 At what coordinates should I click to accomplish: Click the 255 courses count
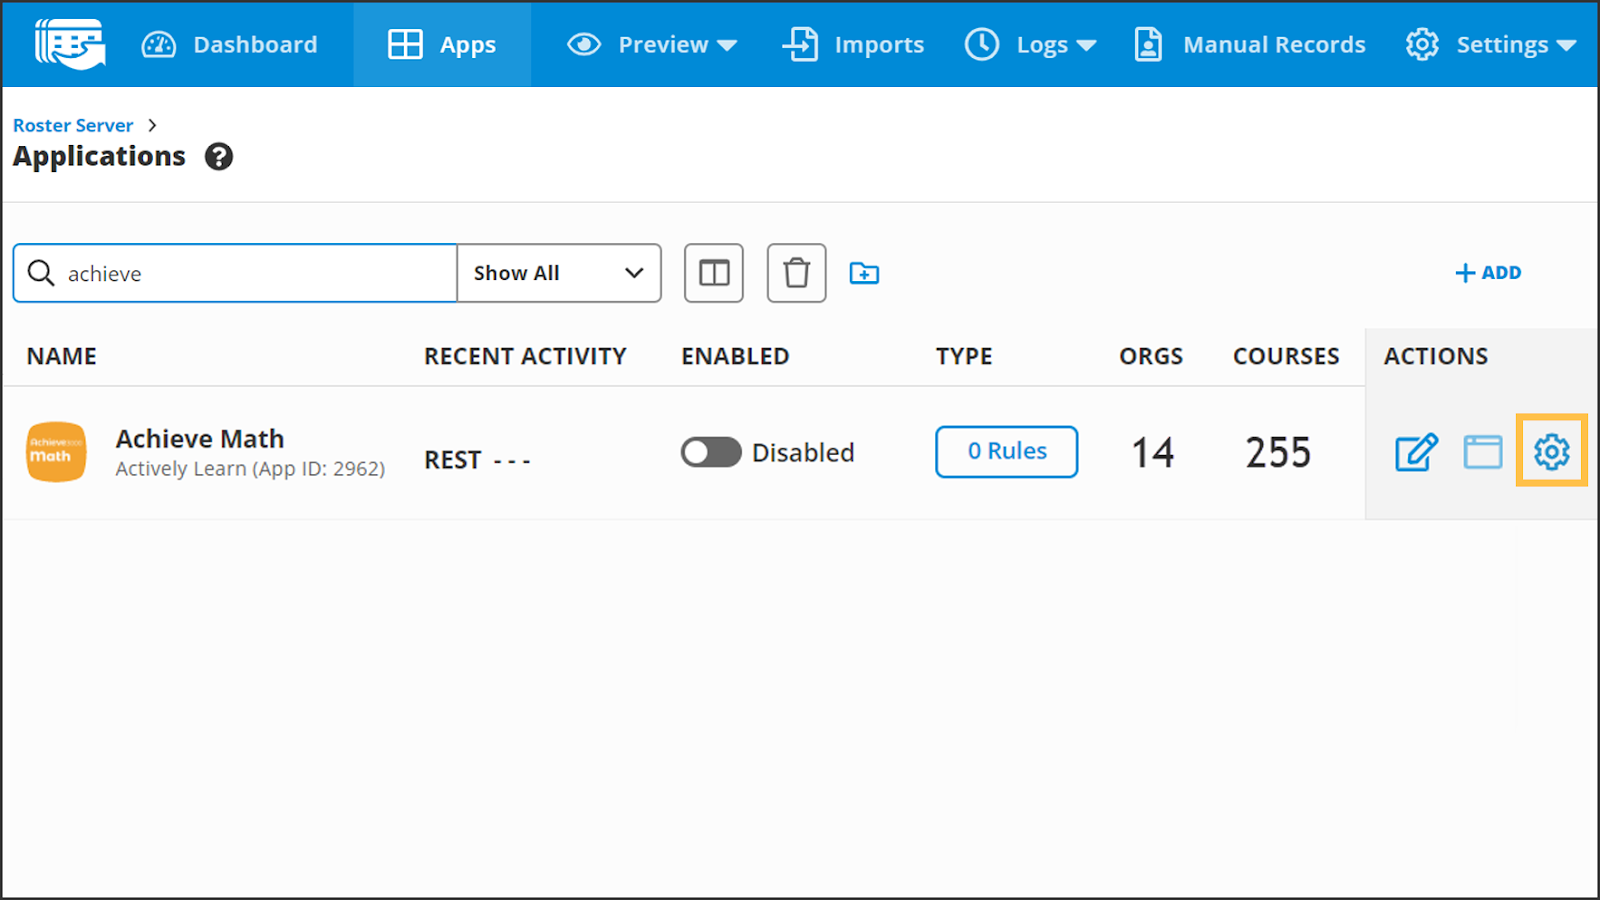pos(1278,453)
